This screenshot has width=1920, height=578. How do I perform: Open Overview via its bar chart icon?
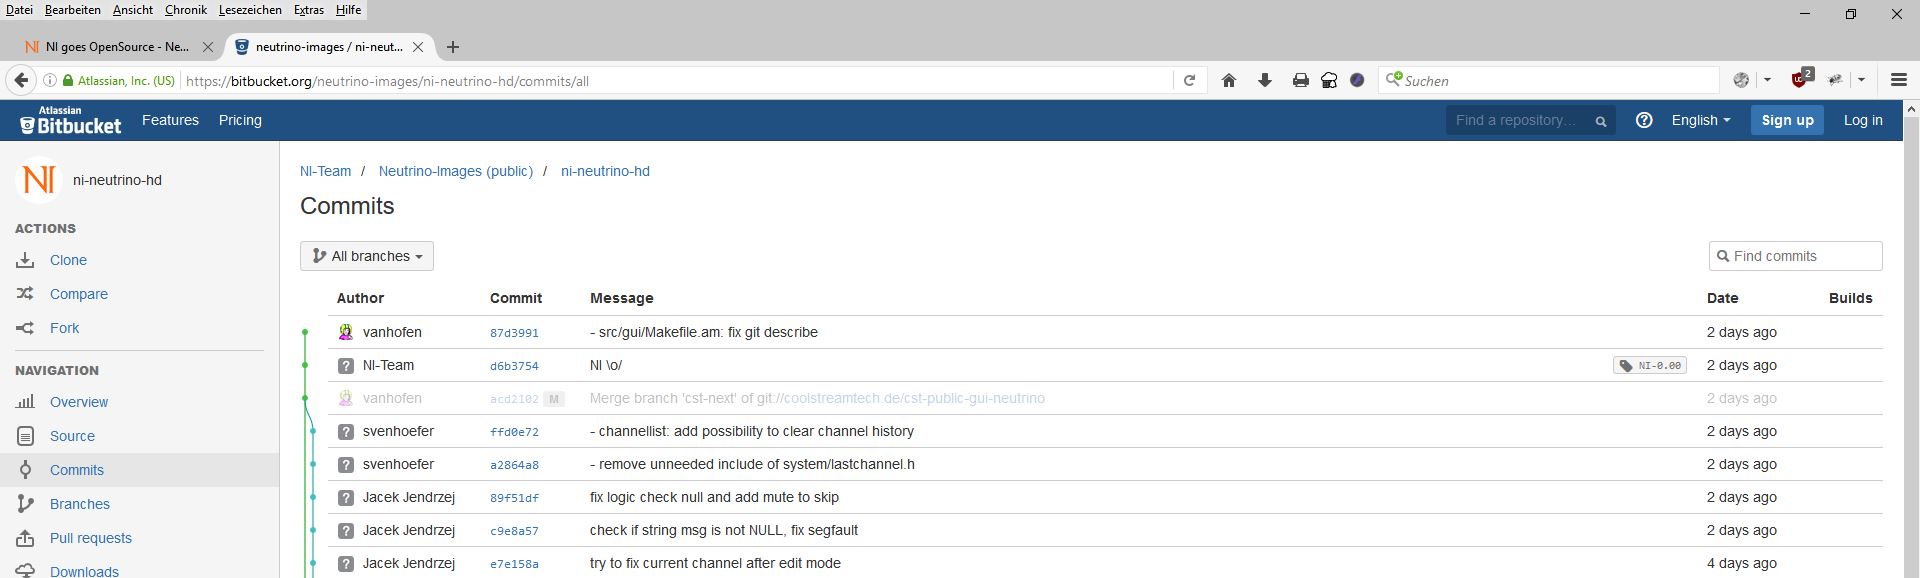point(25,402)
